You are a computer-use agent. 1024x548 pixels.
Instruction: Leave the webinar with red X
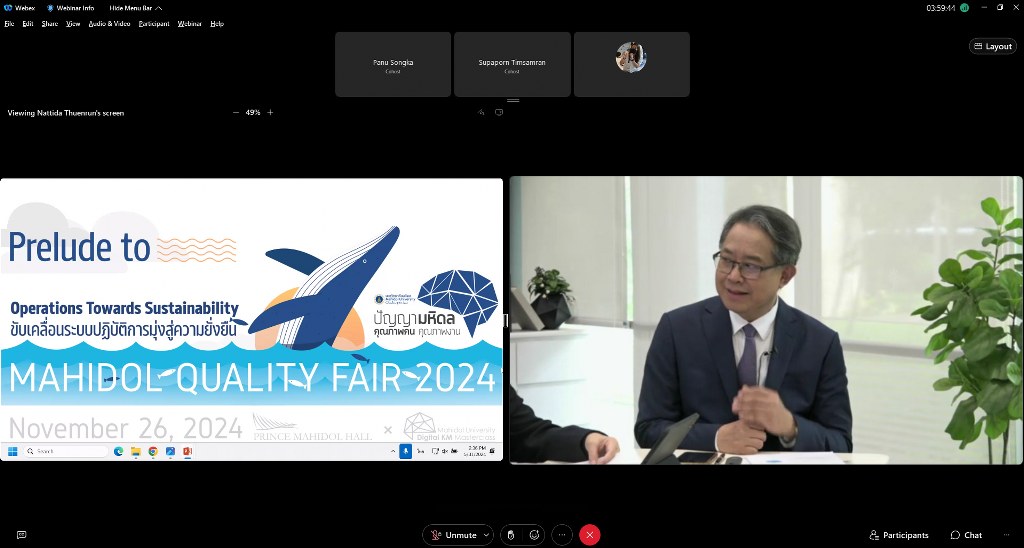590,535
